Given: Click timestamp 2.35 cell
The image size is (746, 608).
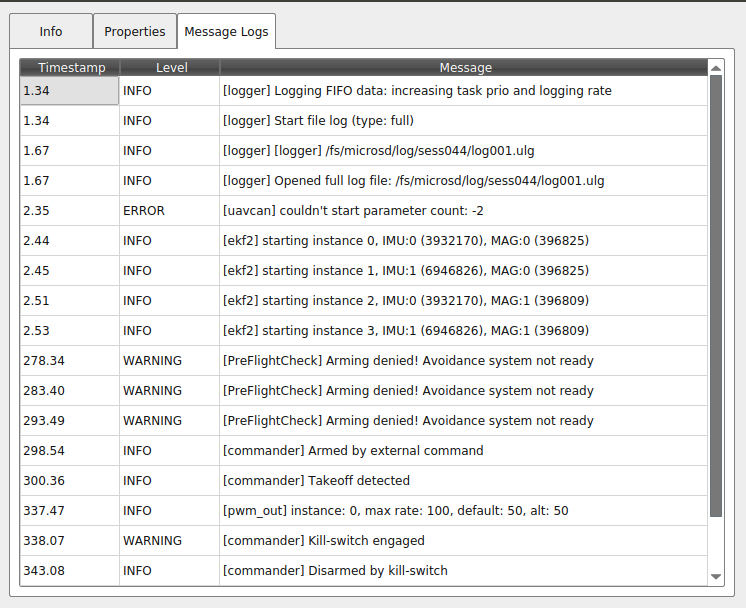Looking at the screenshot, I should [69, 211].
